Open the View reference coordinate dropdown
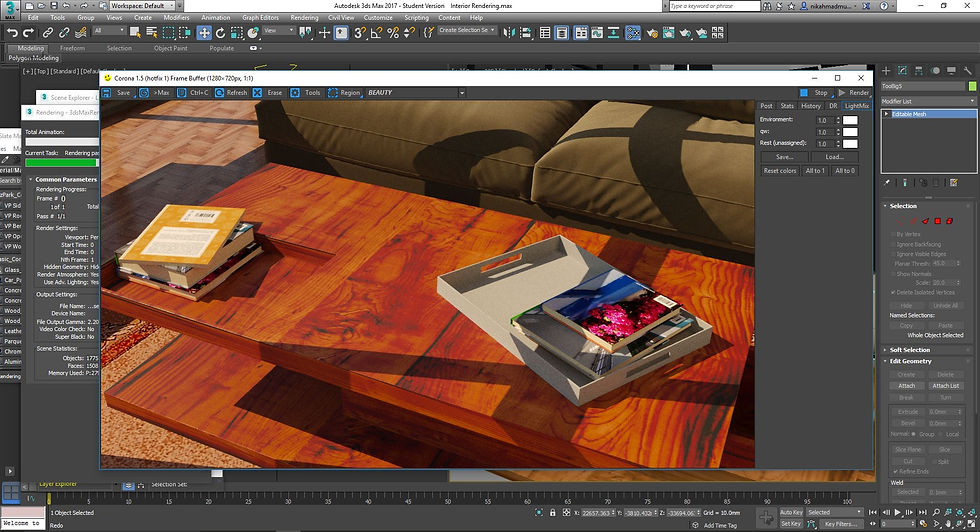Screen dimensions: 980x532 tap(278, 30)
